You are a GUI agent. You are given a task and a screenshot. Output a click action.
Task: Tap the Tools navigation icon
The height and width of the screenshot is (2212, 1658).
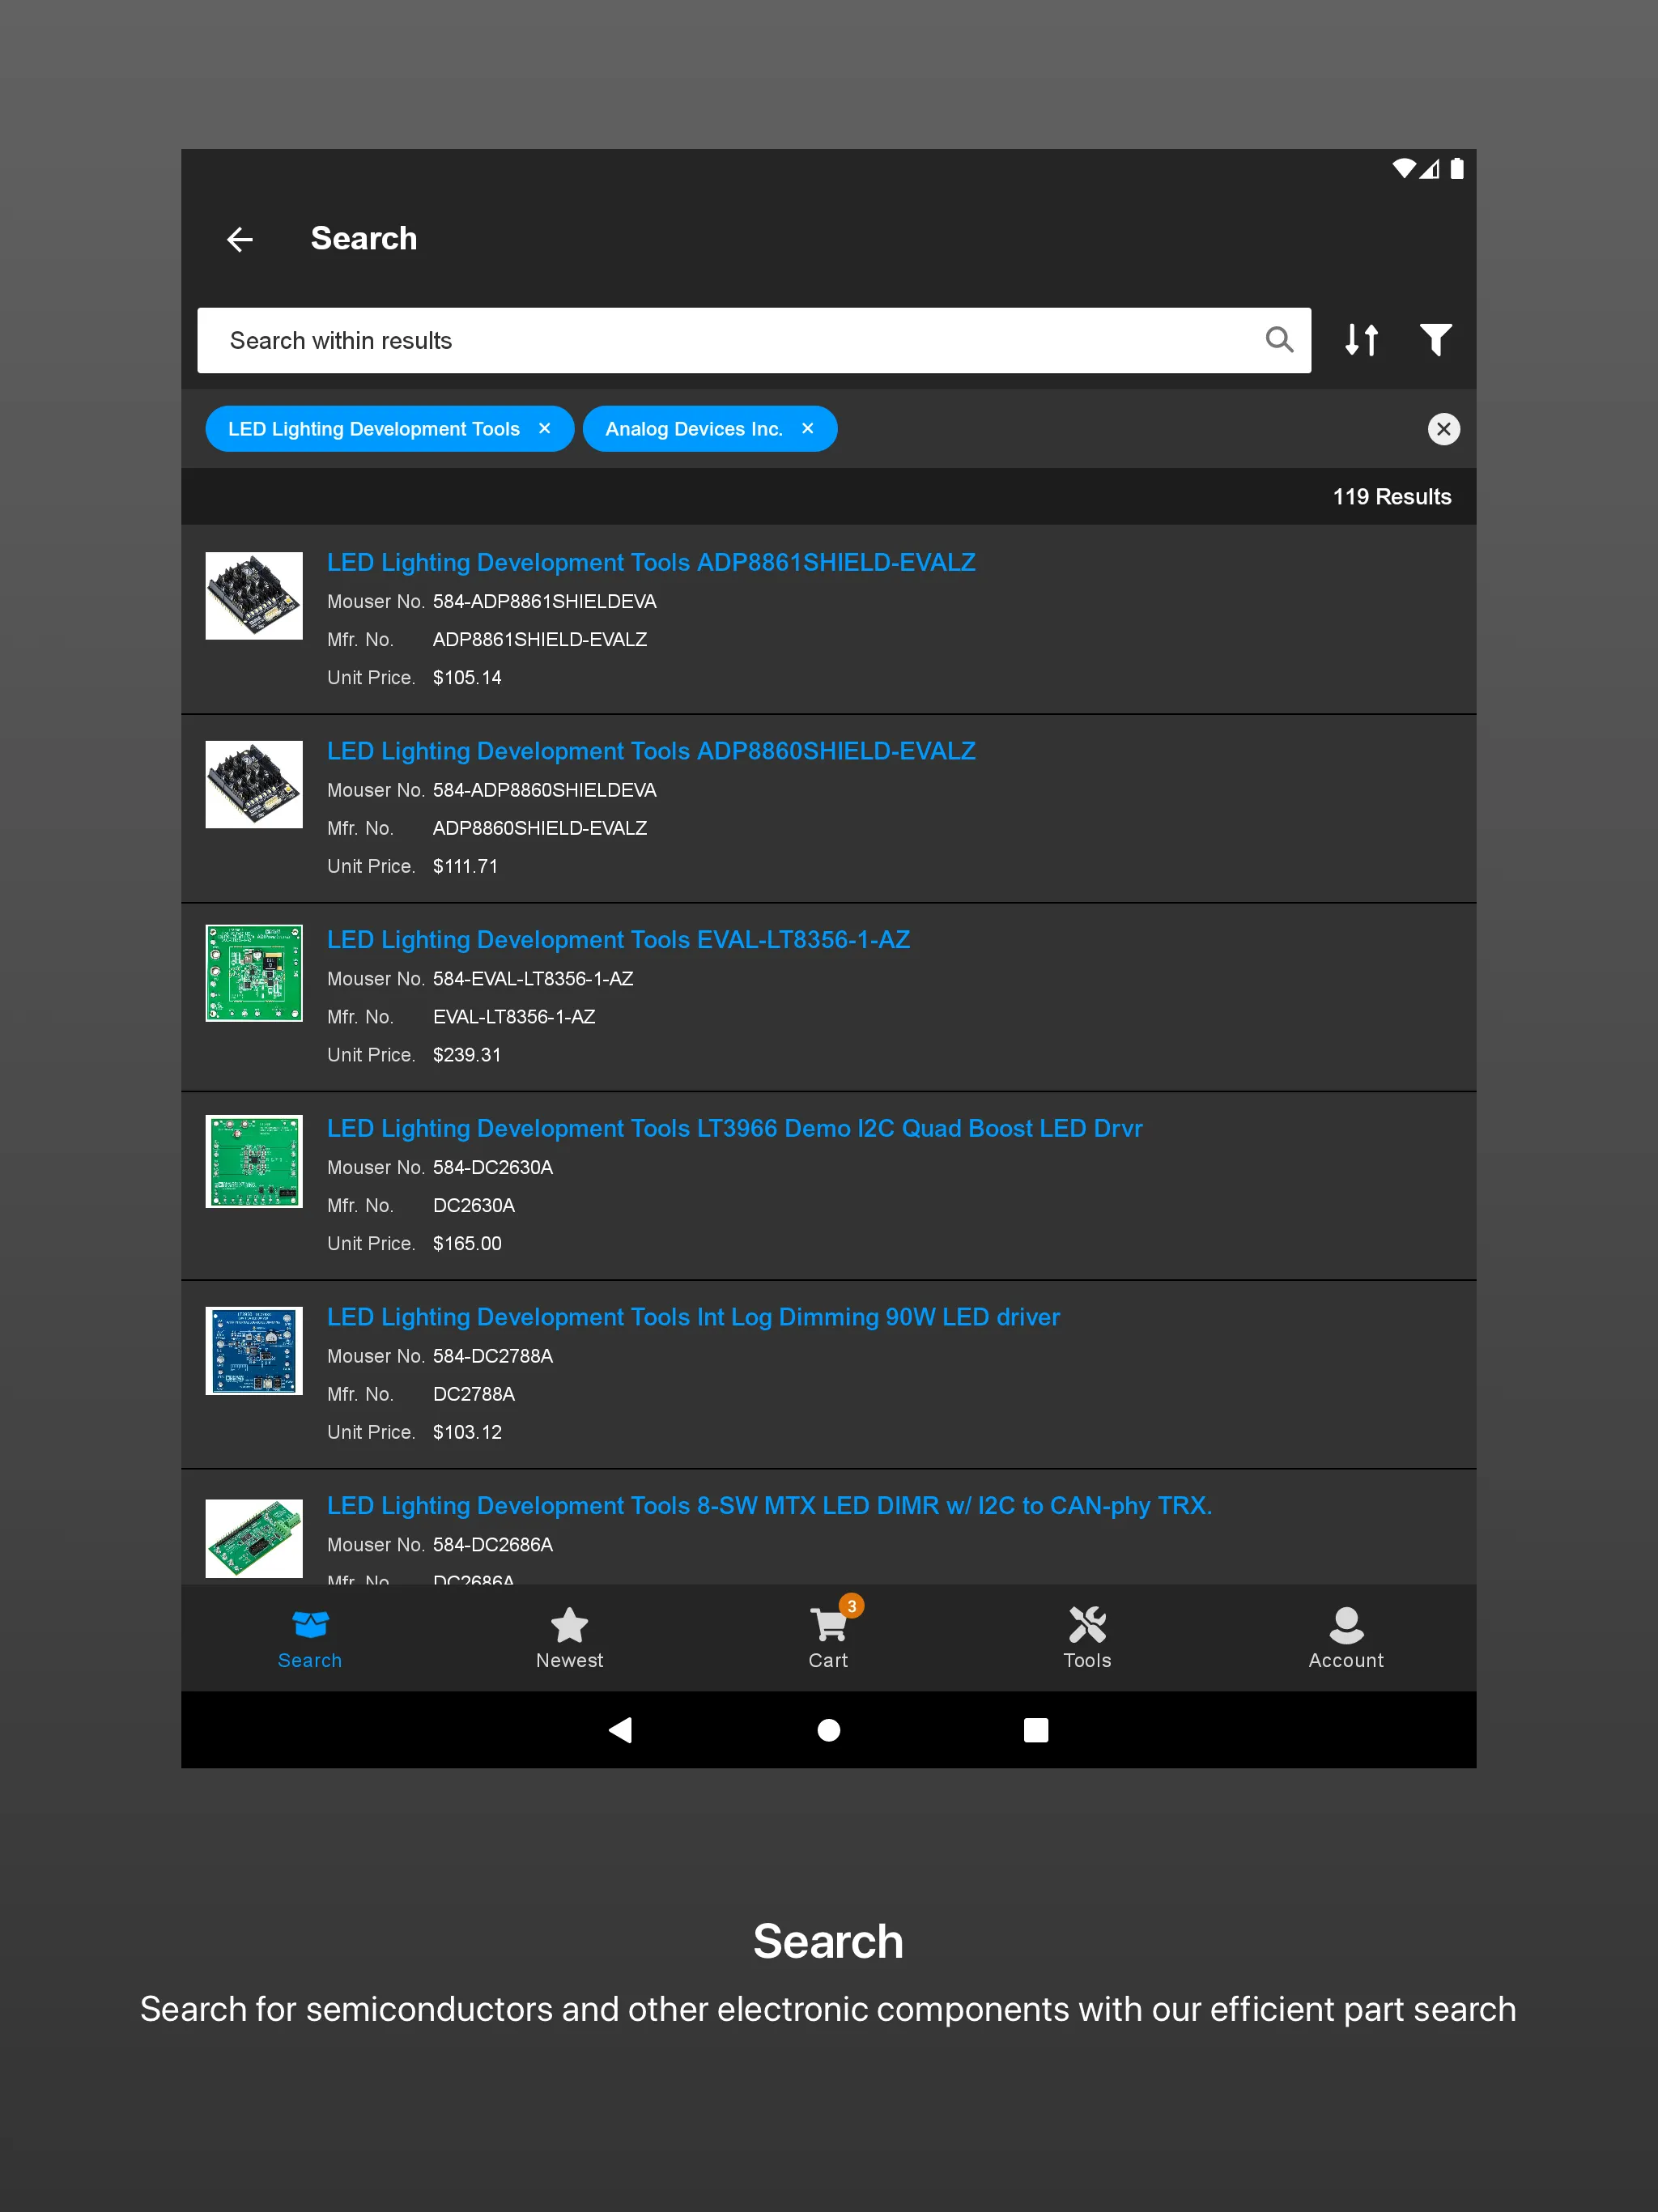(x=1086, y=1636)
